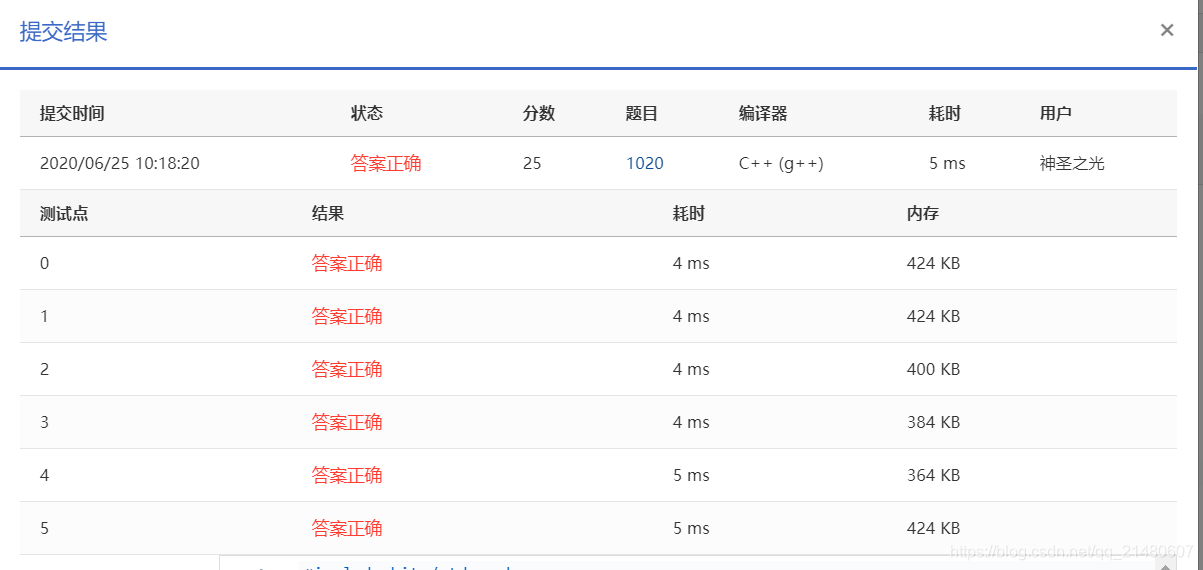This screenshot has width=1203, height=570.
Task: Click test point 2 number
Action: (x=44, y=369)
